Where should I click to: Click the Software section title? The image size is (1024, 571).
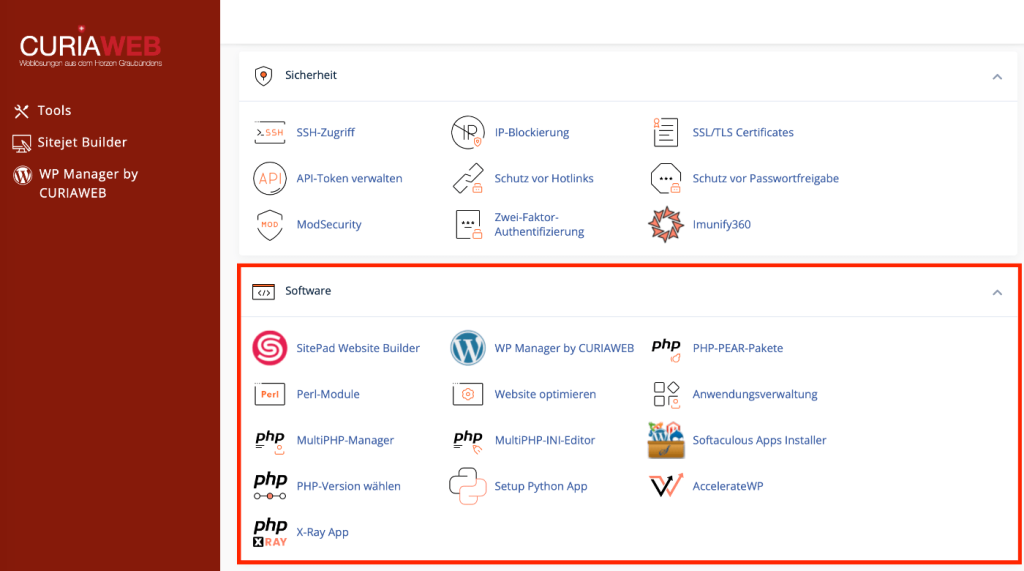[308, 291]
